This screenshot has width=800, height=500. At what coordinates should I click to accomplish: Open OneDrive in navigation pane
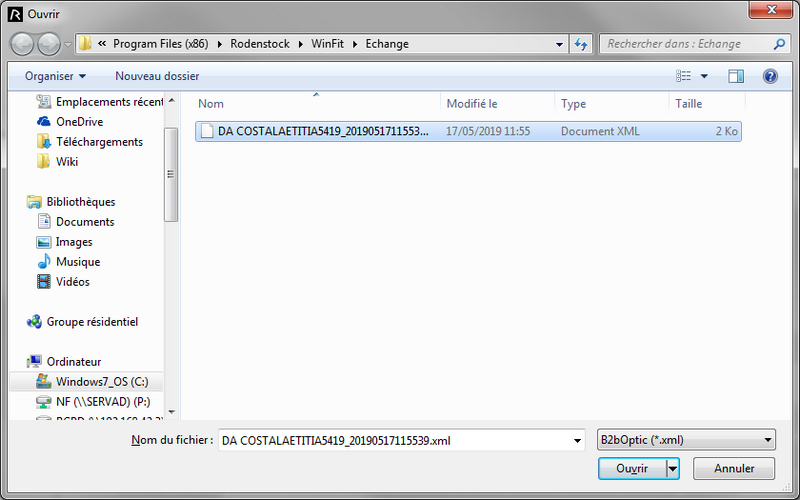tap(70, 121)
